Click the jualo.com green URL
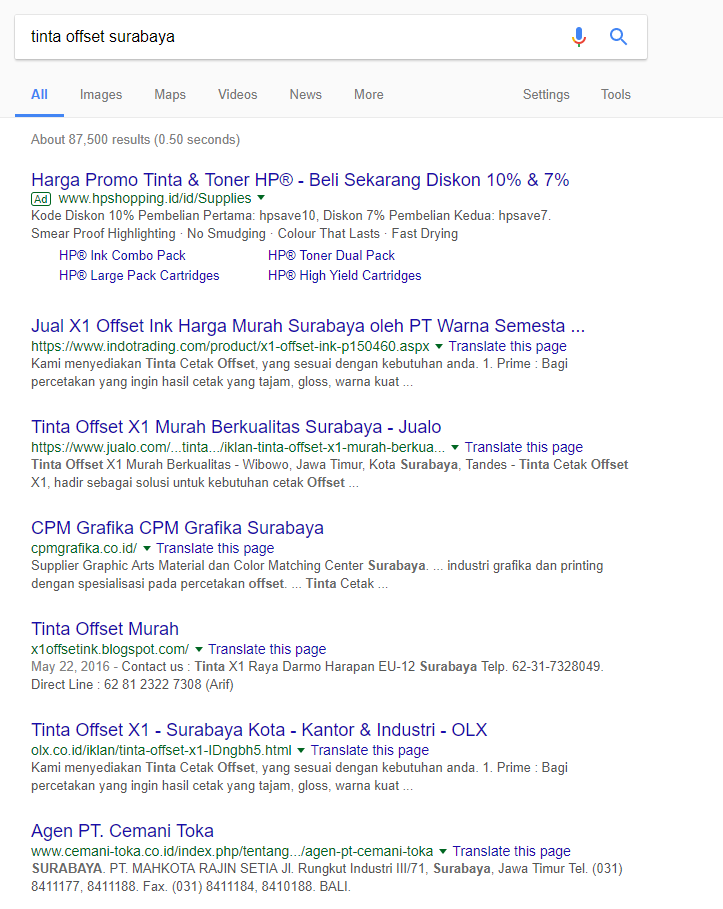 [238, 447]
